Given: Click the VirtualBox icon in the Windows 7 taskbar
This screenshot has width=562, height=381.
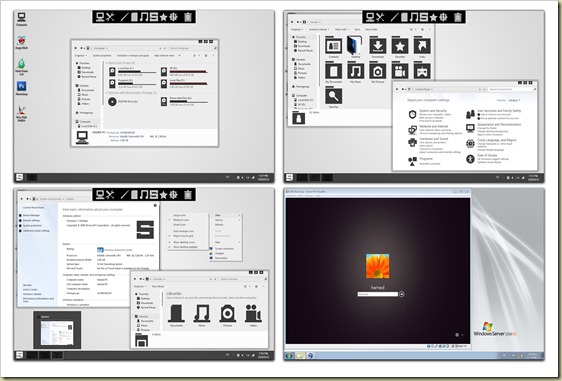Looking at the screenshot, I should click(x=310, y=356).
